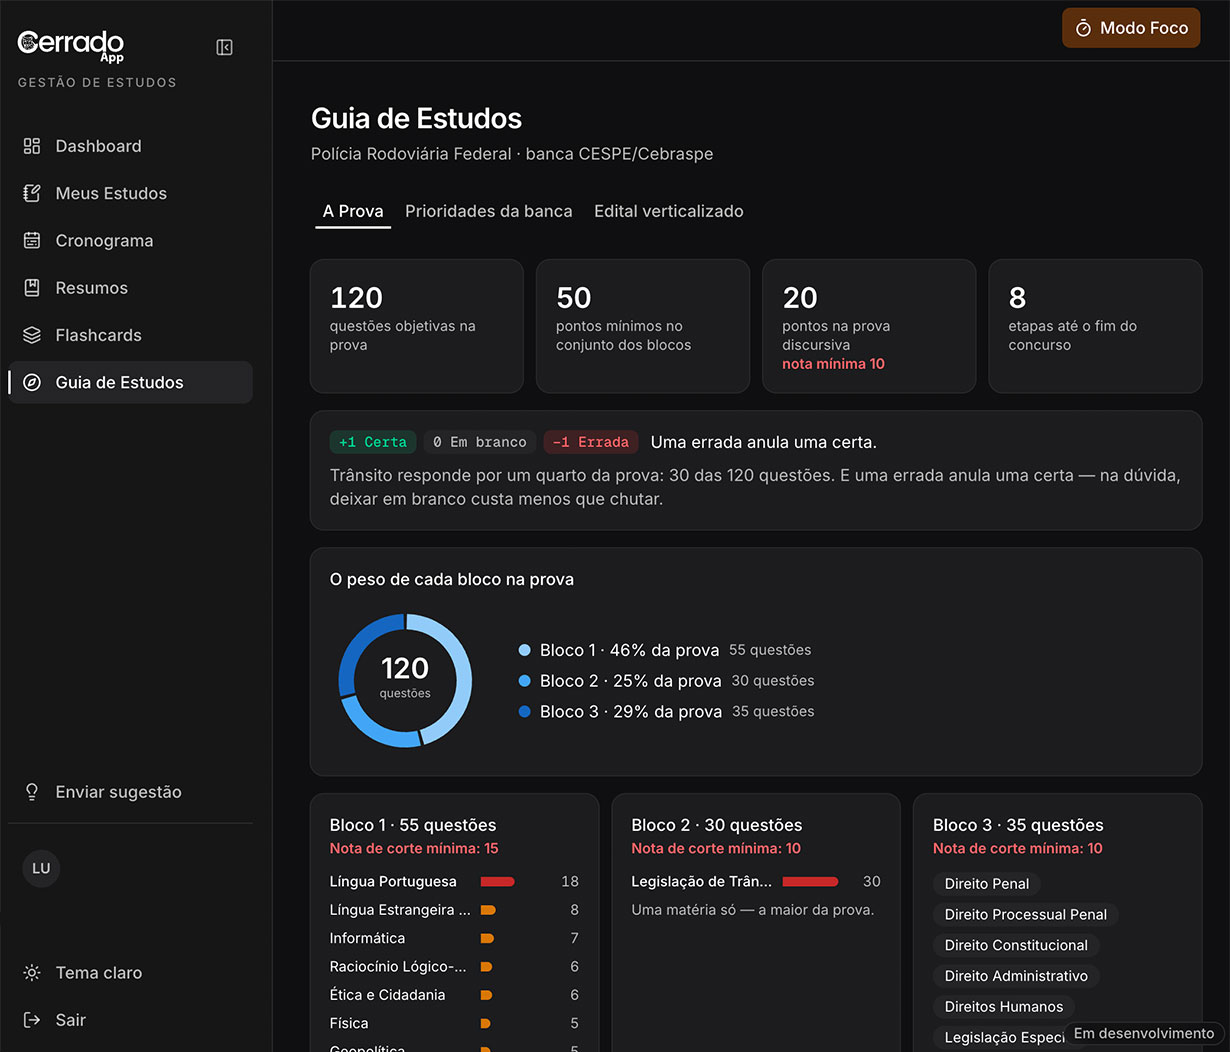Click the 50 pontos mínimos card
Screen dimensions: 1230x1052
click(643, 326)
